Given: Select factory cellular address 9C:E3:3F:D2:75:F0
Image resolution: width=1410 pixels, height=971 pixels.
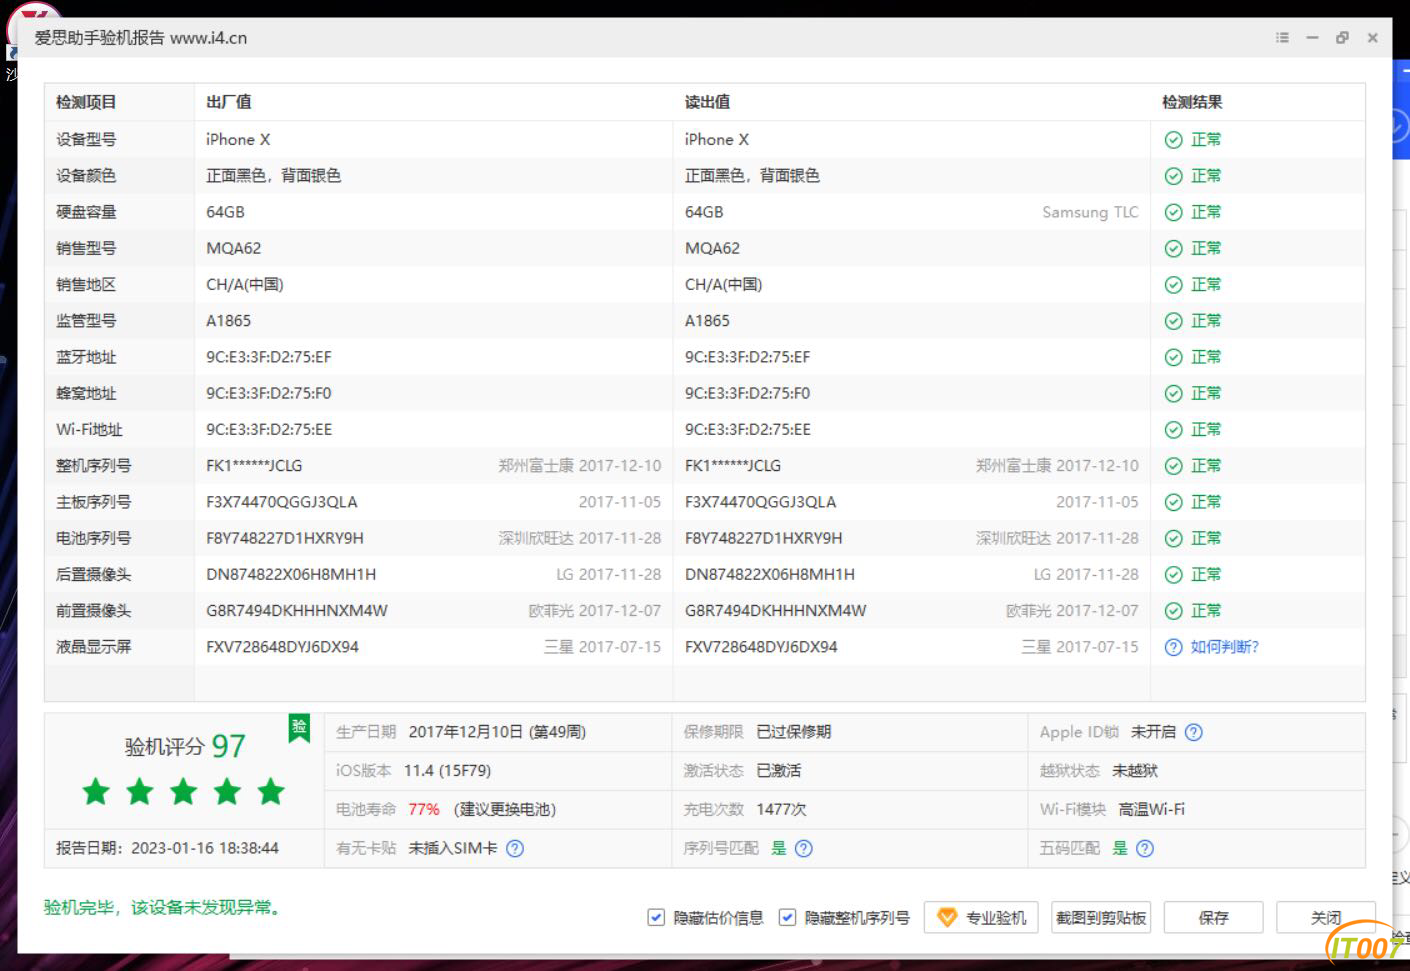Looking at the screenshot, I should click(x=268, y=393).
